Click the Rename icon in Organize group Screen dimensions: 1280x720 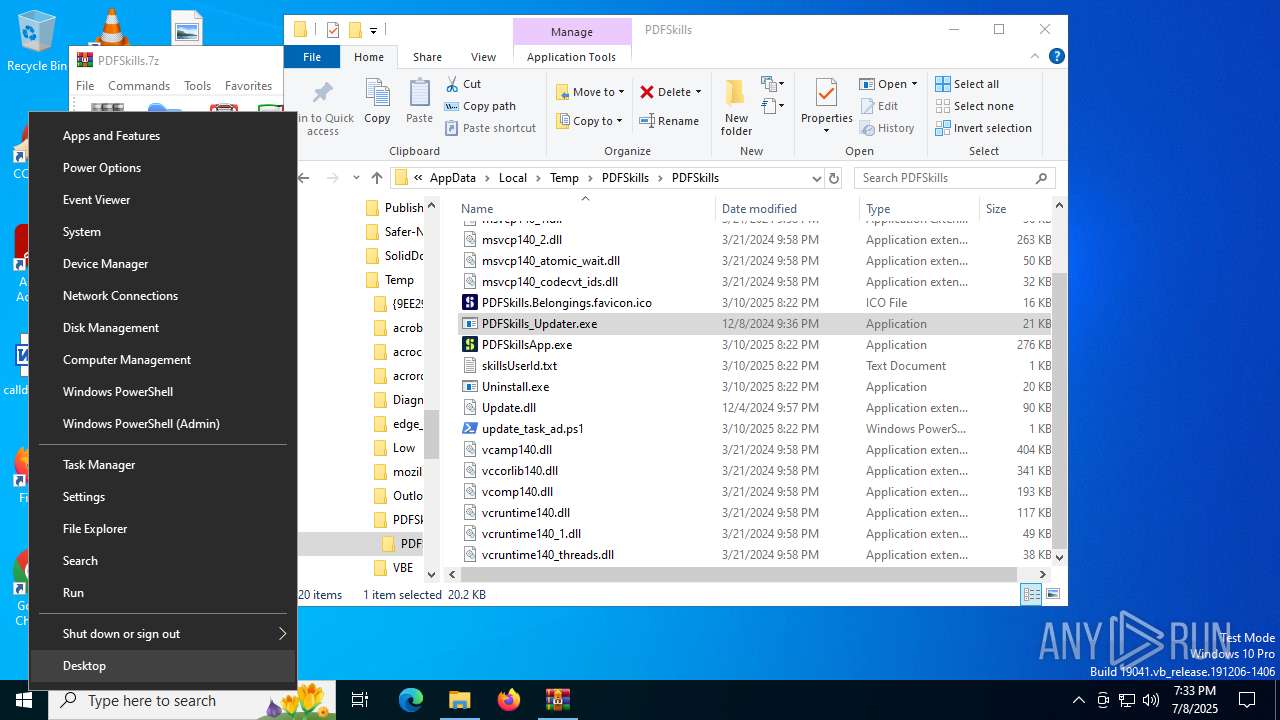pos(647,121)
